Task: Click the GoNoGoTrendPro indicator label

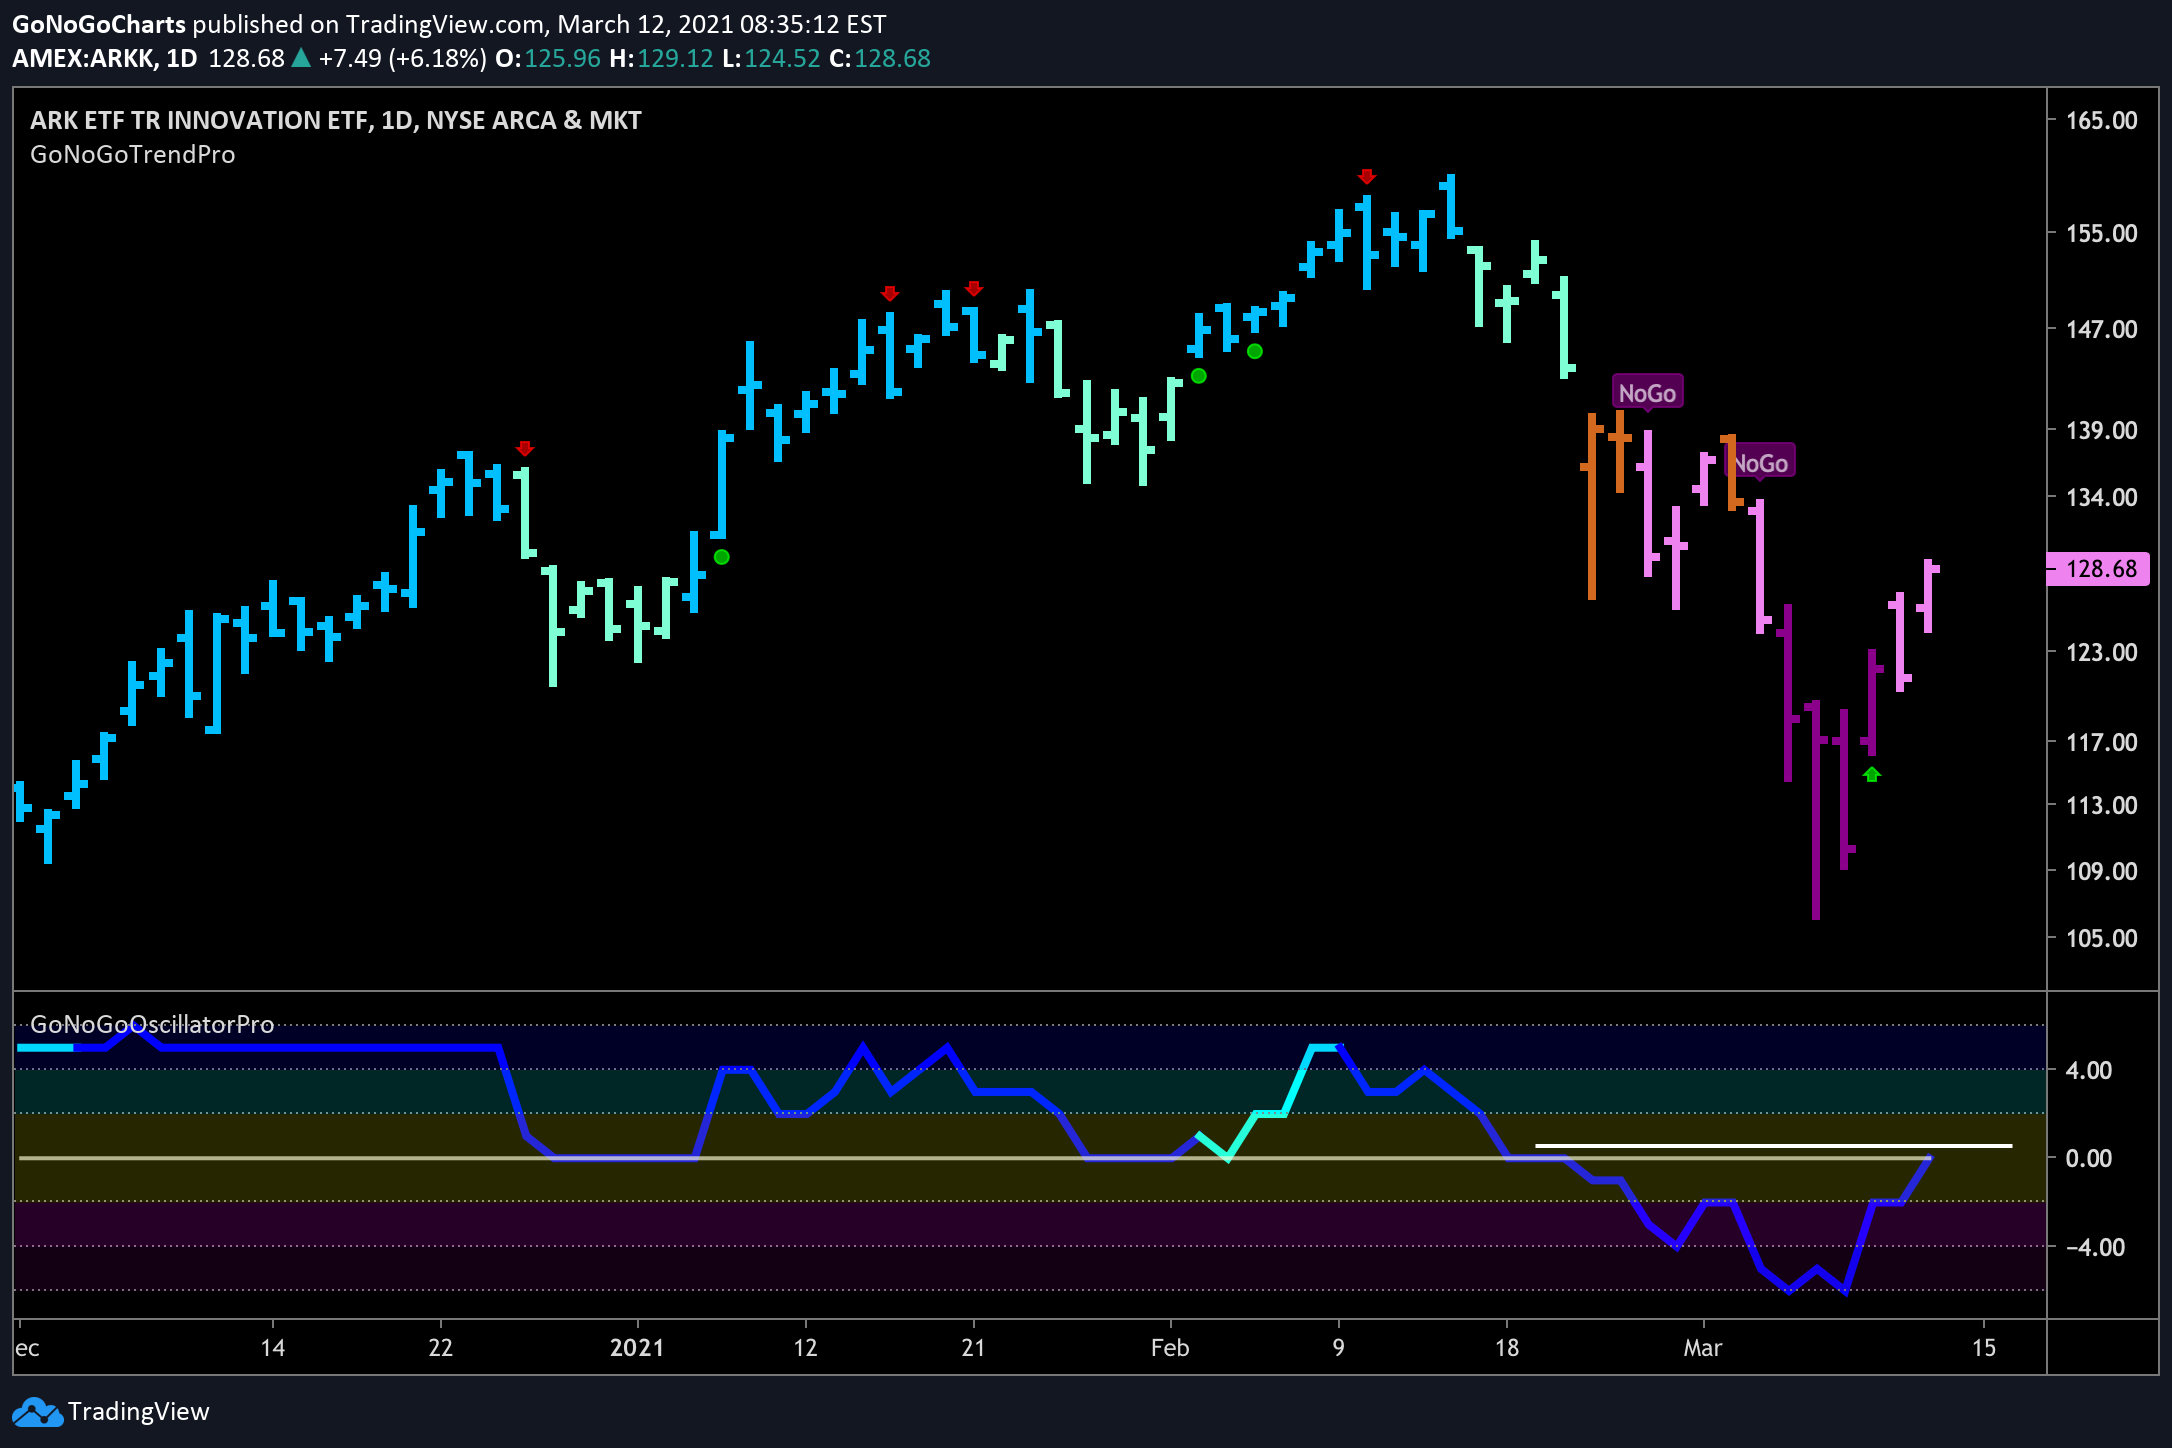Action: tap(133, 155)
